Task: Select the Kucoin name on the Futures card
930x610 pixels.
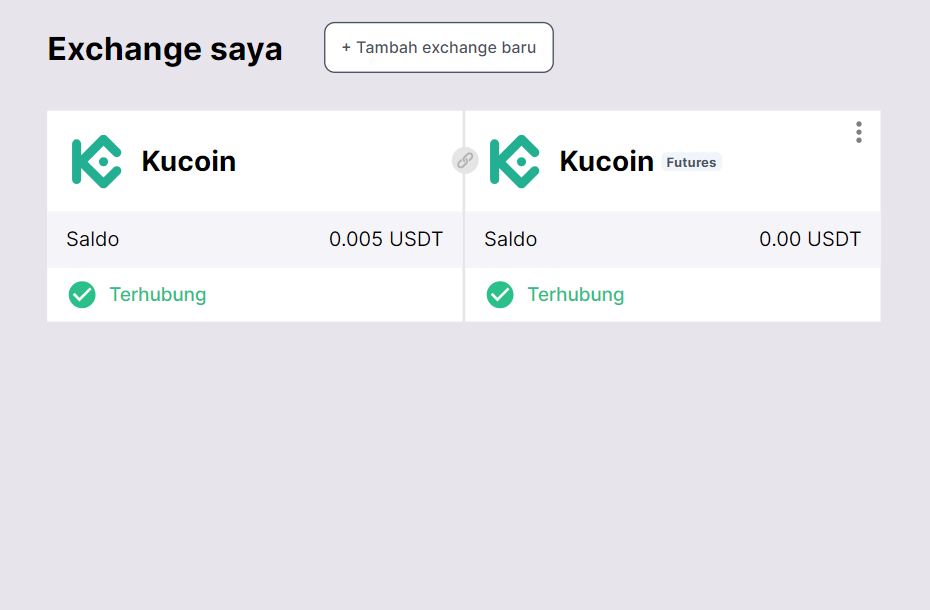Action: tap(606, 161)
